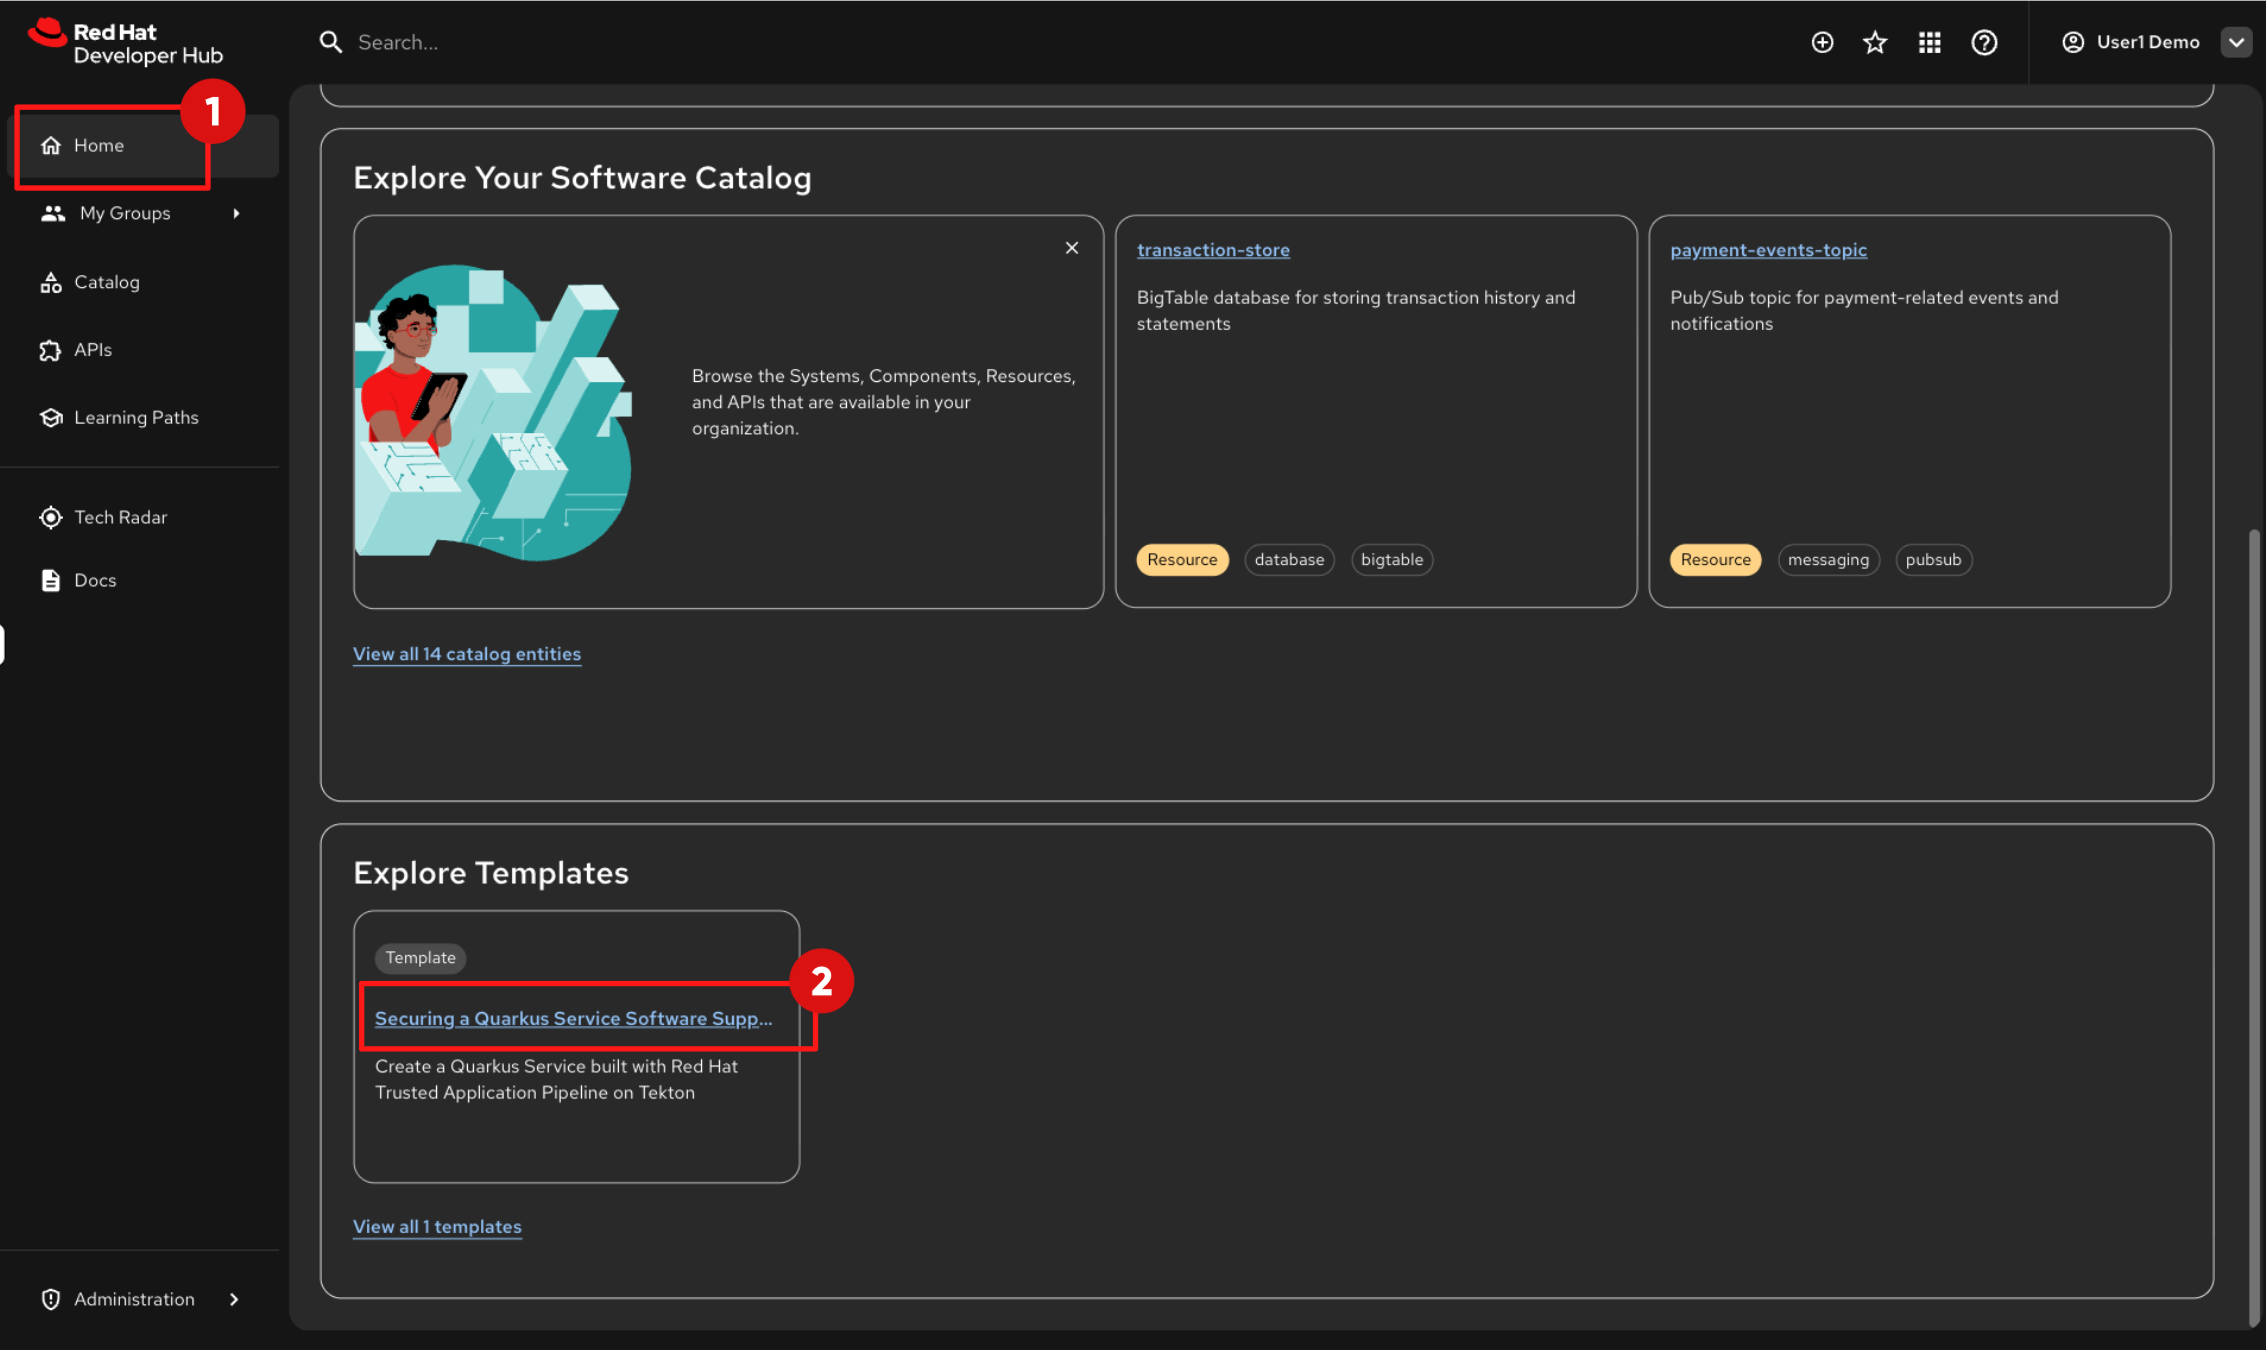Open the transaction-store entity link
This screenshot has width=2266, height=1350.
click(x=1212, y=250)
